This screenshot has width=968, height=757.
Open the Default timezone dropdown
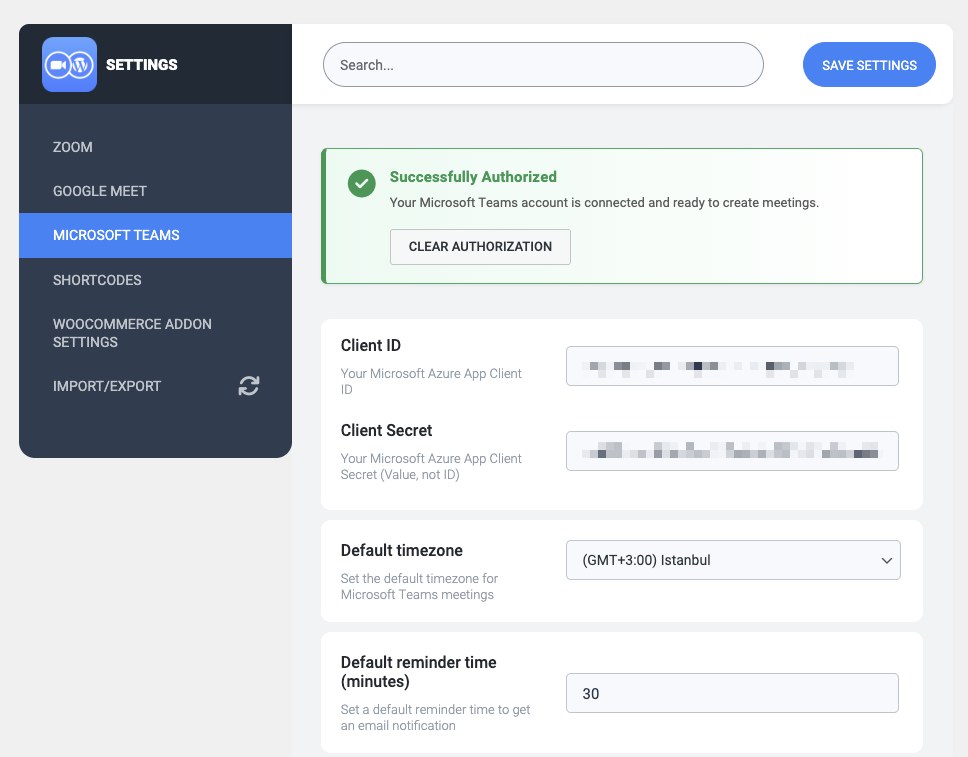(x=733, y=560)
